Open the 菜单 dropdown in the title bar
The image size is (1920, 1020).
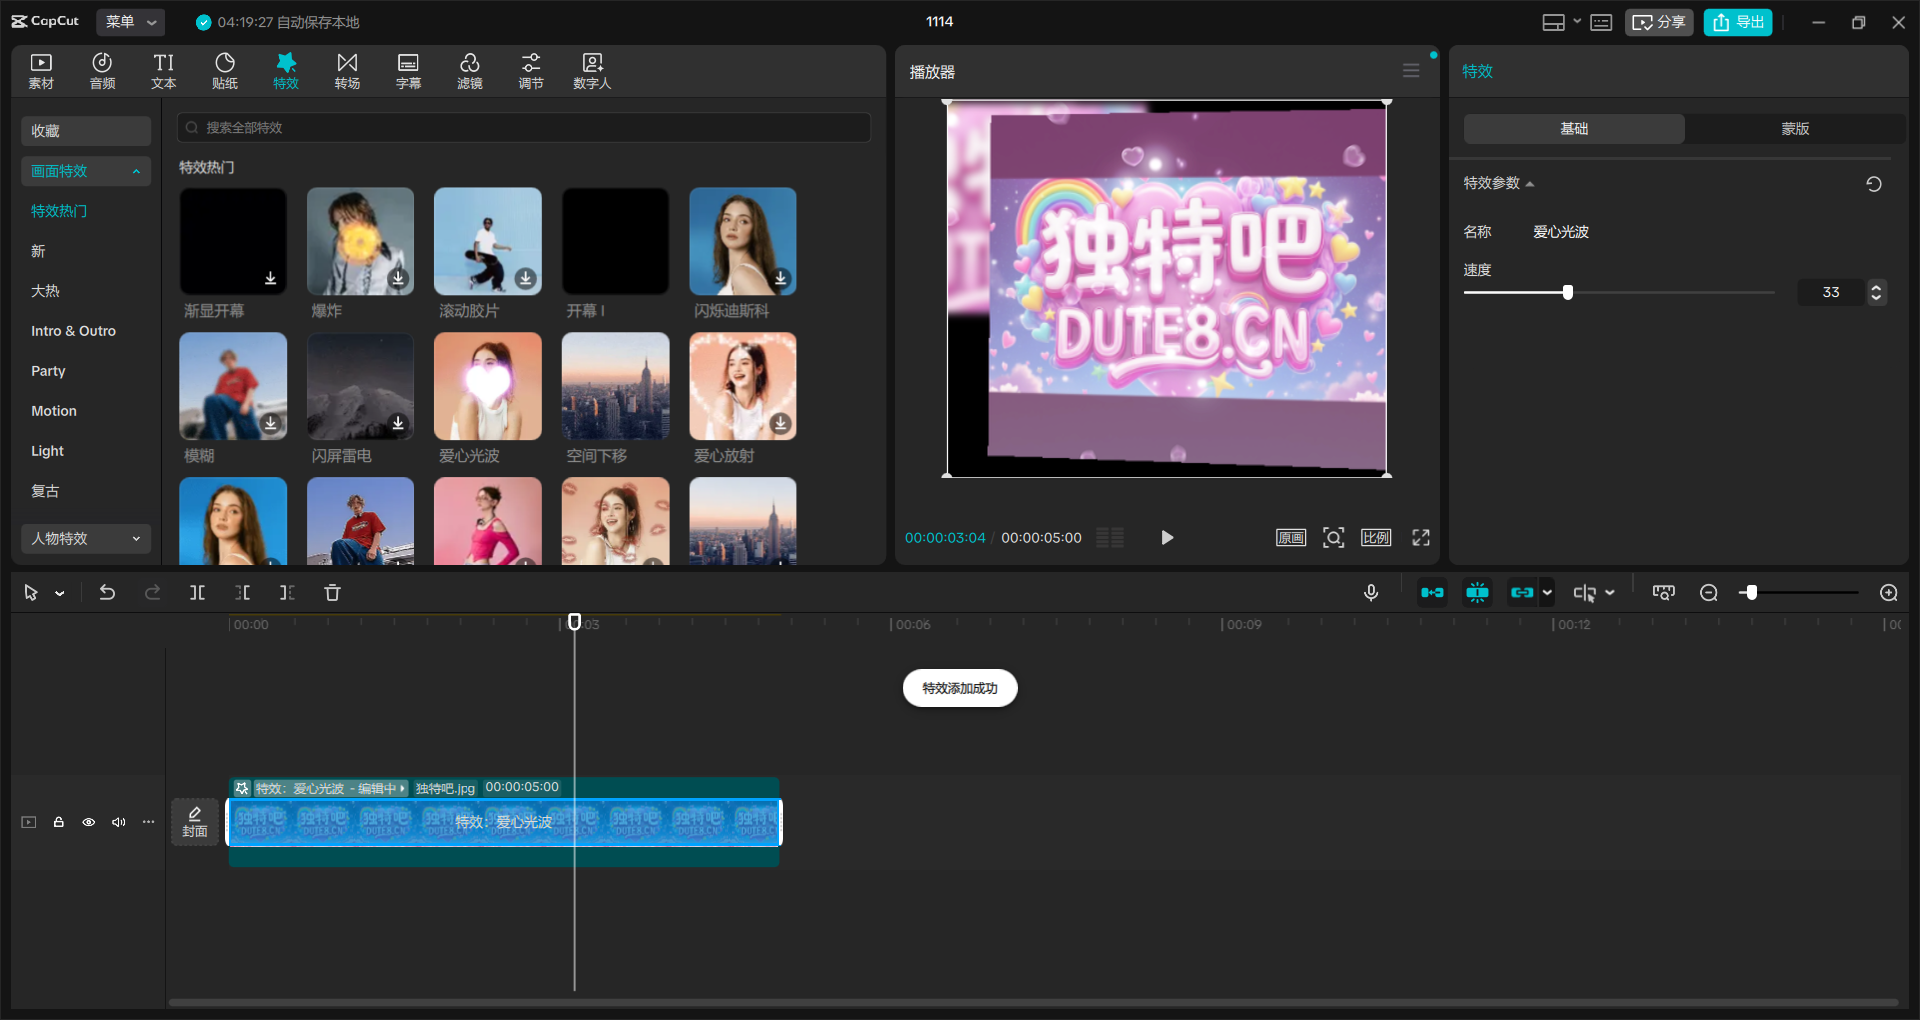[129, 21]
